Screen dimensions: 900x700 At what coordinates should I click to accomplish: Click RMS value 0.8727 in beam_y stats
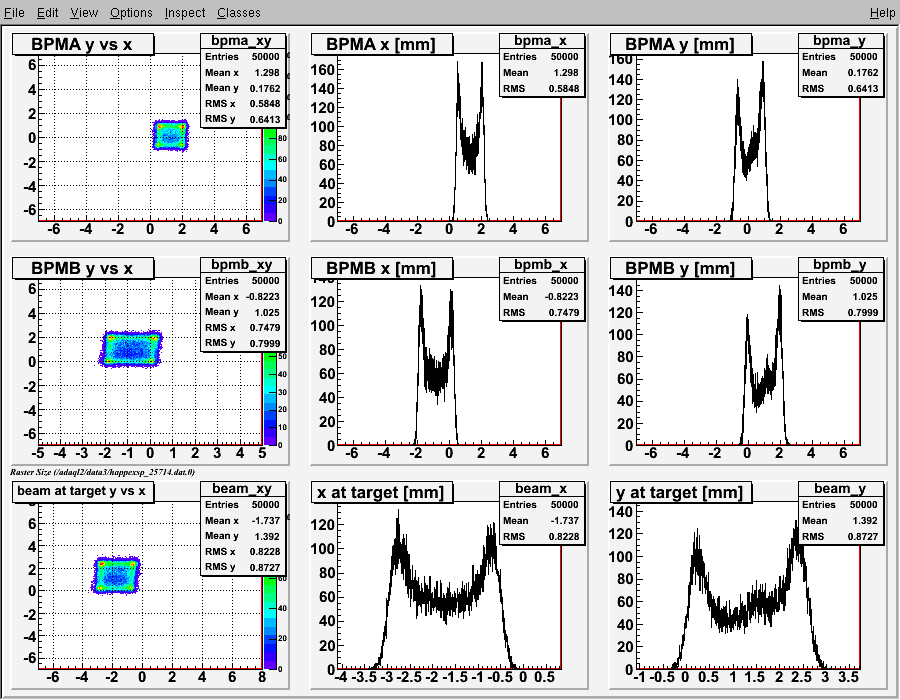pos(863,536)
